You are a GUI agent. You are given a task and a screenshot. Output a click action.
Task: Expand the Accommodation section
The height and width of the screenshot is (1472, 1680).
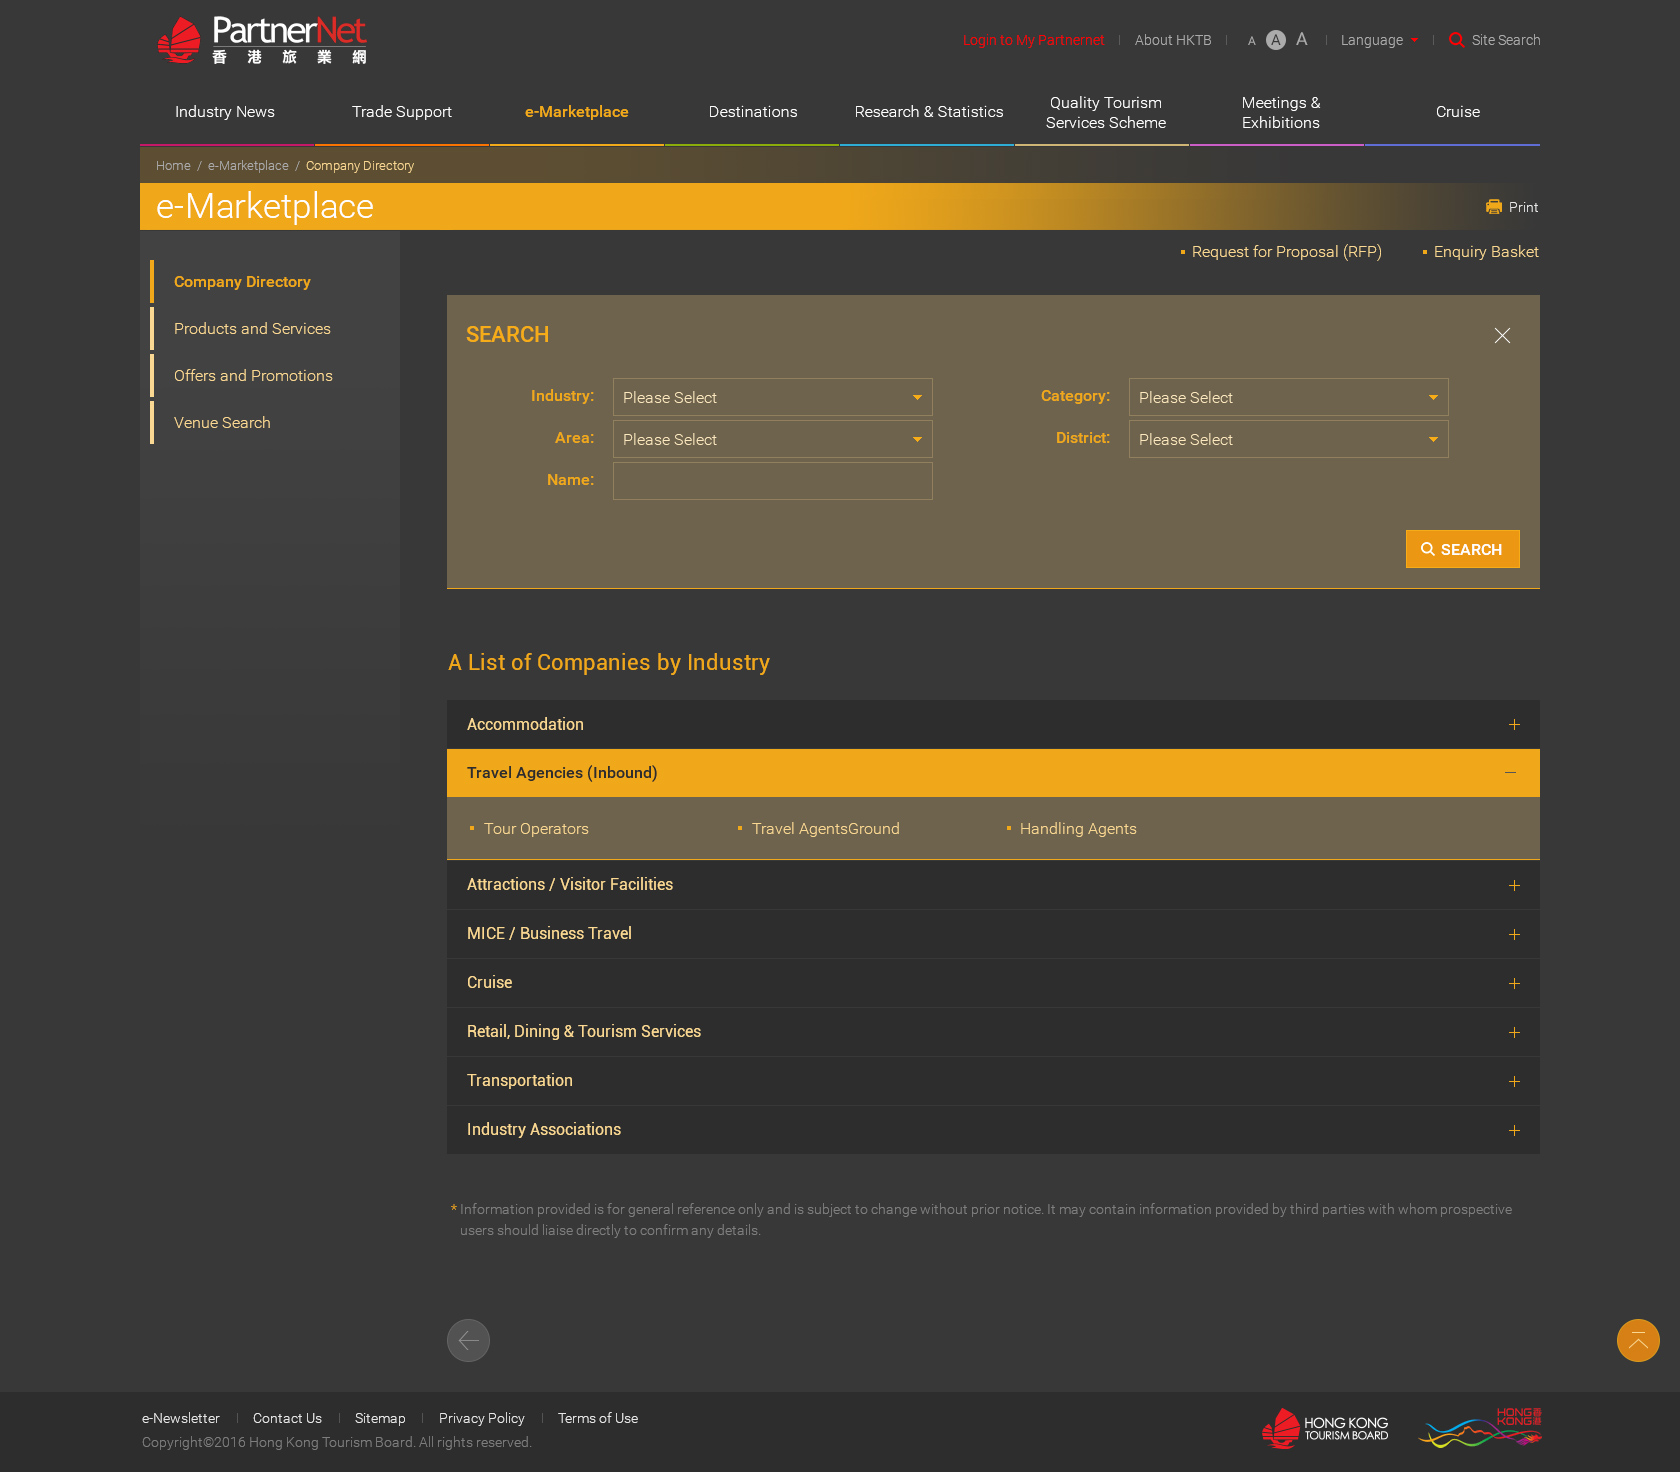pyautogui.click(x=1514, y=725)
